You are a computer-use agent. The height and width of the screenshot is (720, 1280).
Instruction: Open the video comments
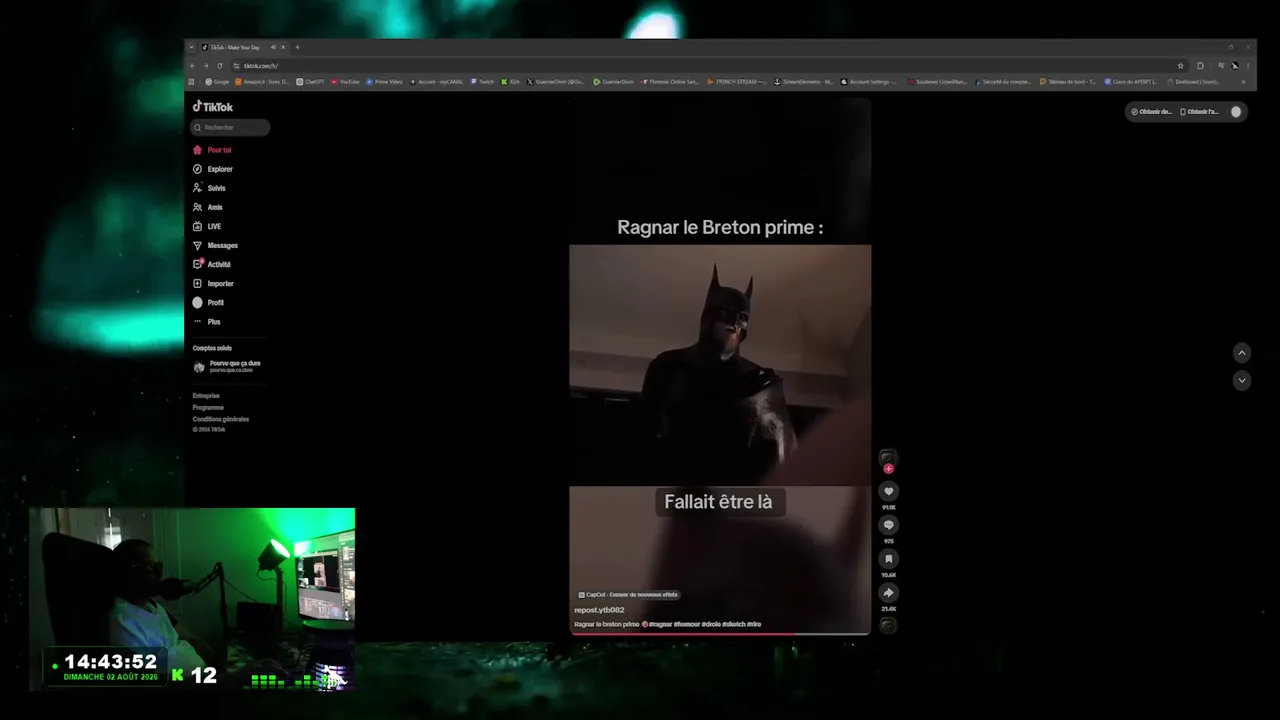coord(888,525)
